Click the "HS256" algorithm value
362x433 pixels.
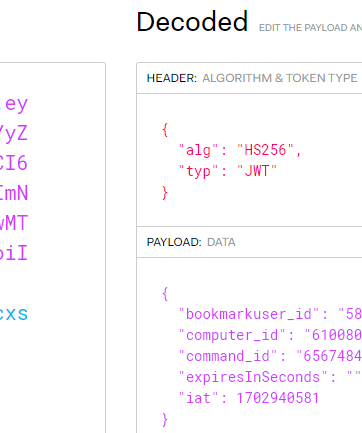point(265,150)
